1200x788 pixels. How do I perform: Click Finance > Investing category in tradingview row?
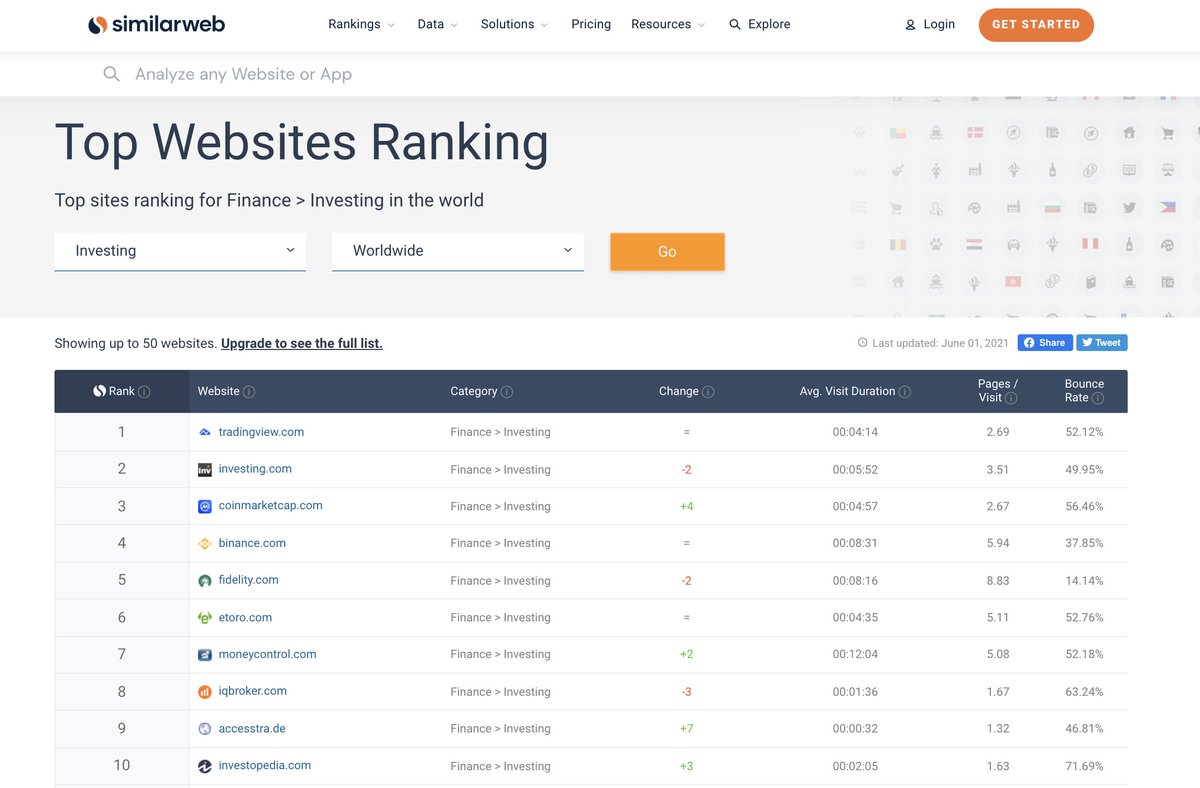500,433
